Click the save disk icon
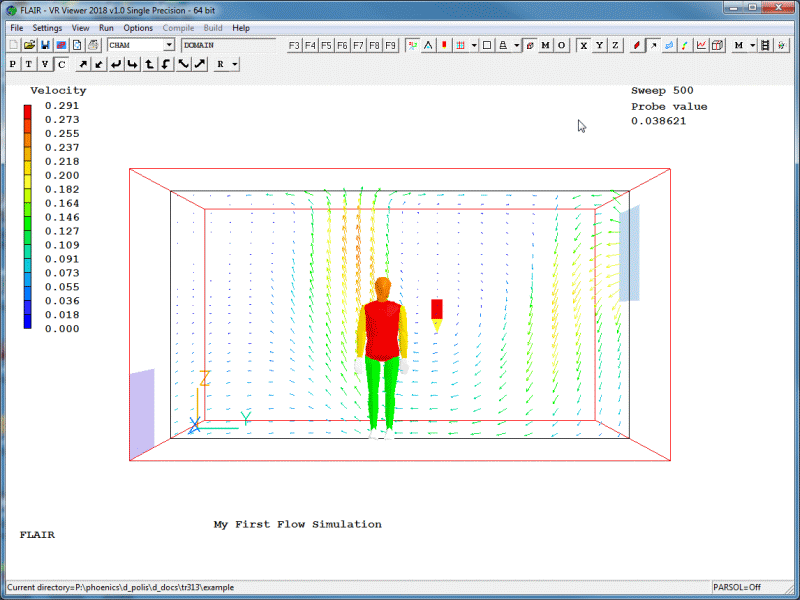 [x=45, y=45]
